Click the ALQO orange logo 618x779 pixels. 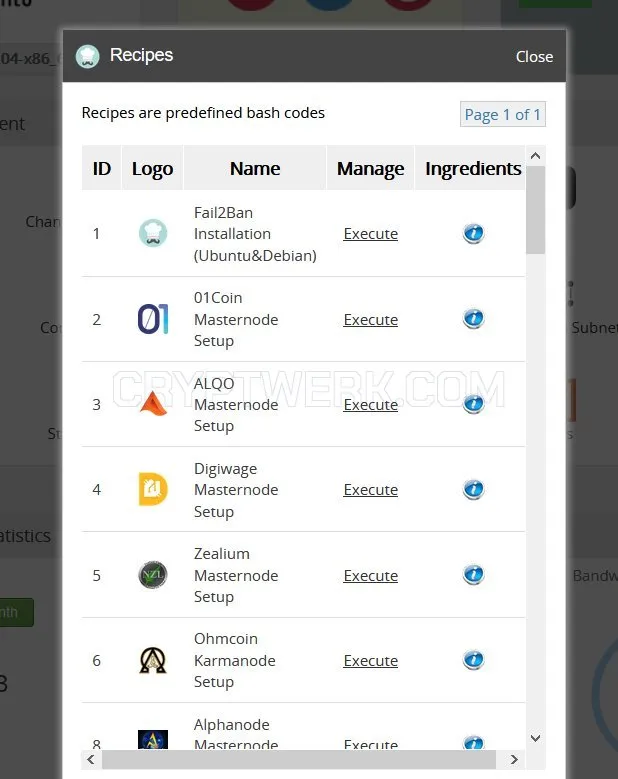pyautogui.click(x=153, y=403)
